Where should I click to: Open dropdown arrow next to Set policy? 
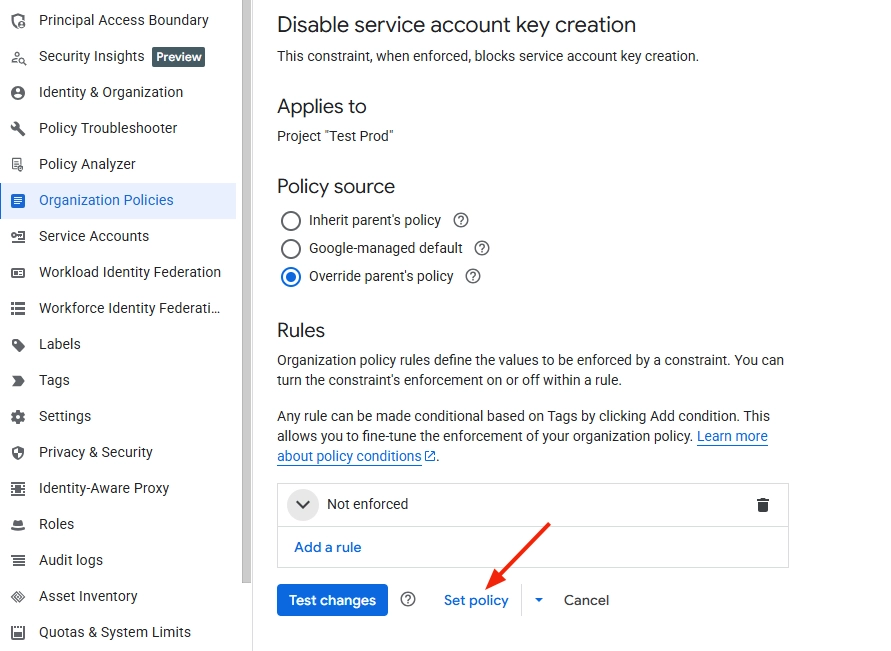coord(539,600)
